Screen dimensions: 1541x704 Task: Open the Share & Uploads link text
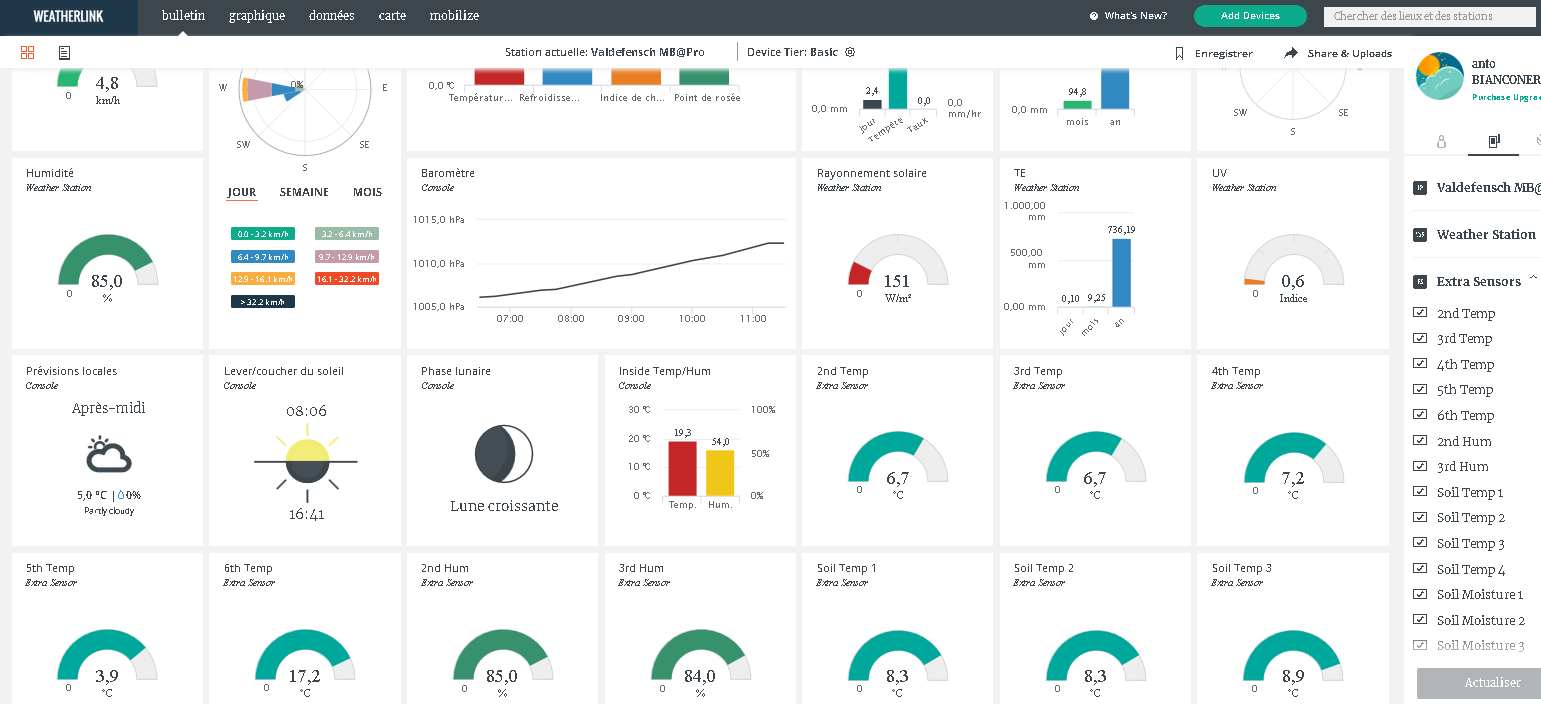tap(1350, 53)
